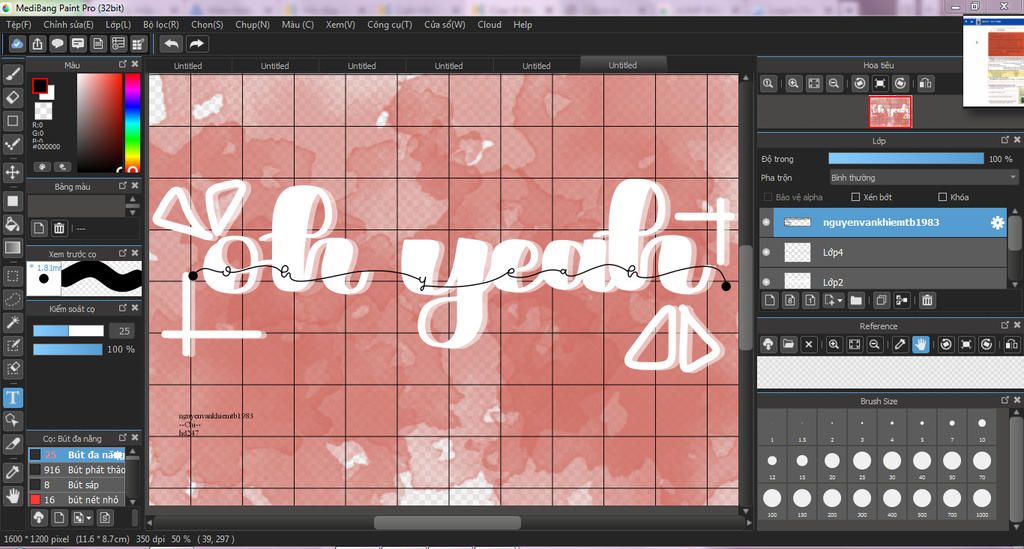Close the Màu panel with X
The image size is (1024, 549).
[135, 64]
